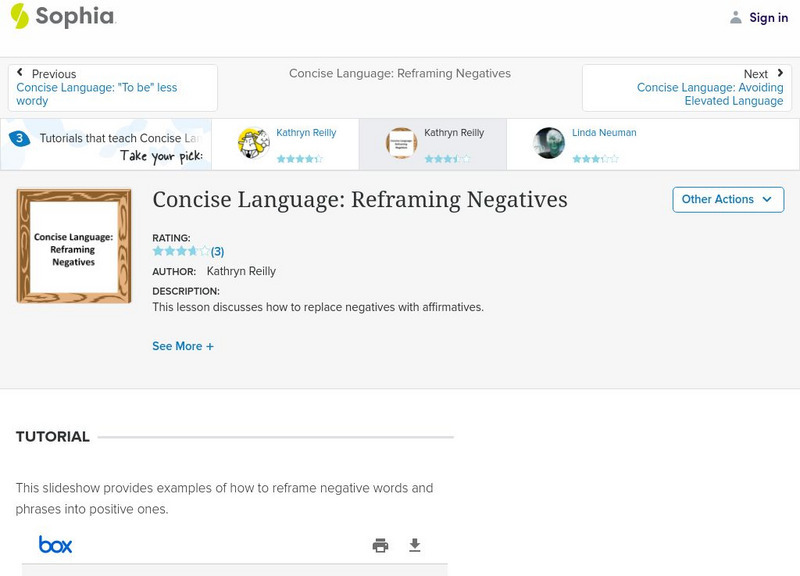
Task: Click the Box logo in the viewer
Action: click(55, 545)
